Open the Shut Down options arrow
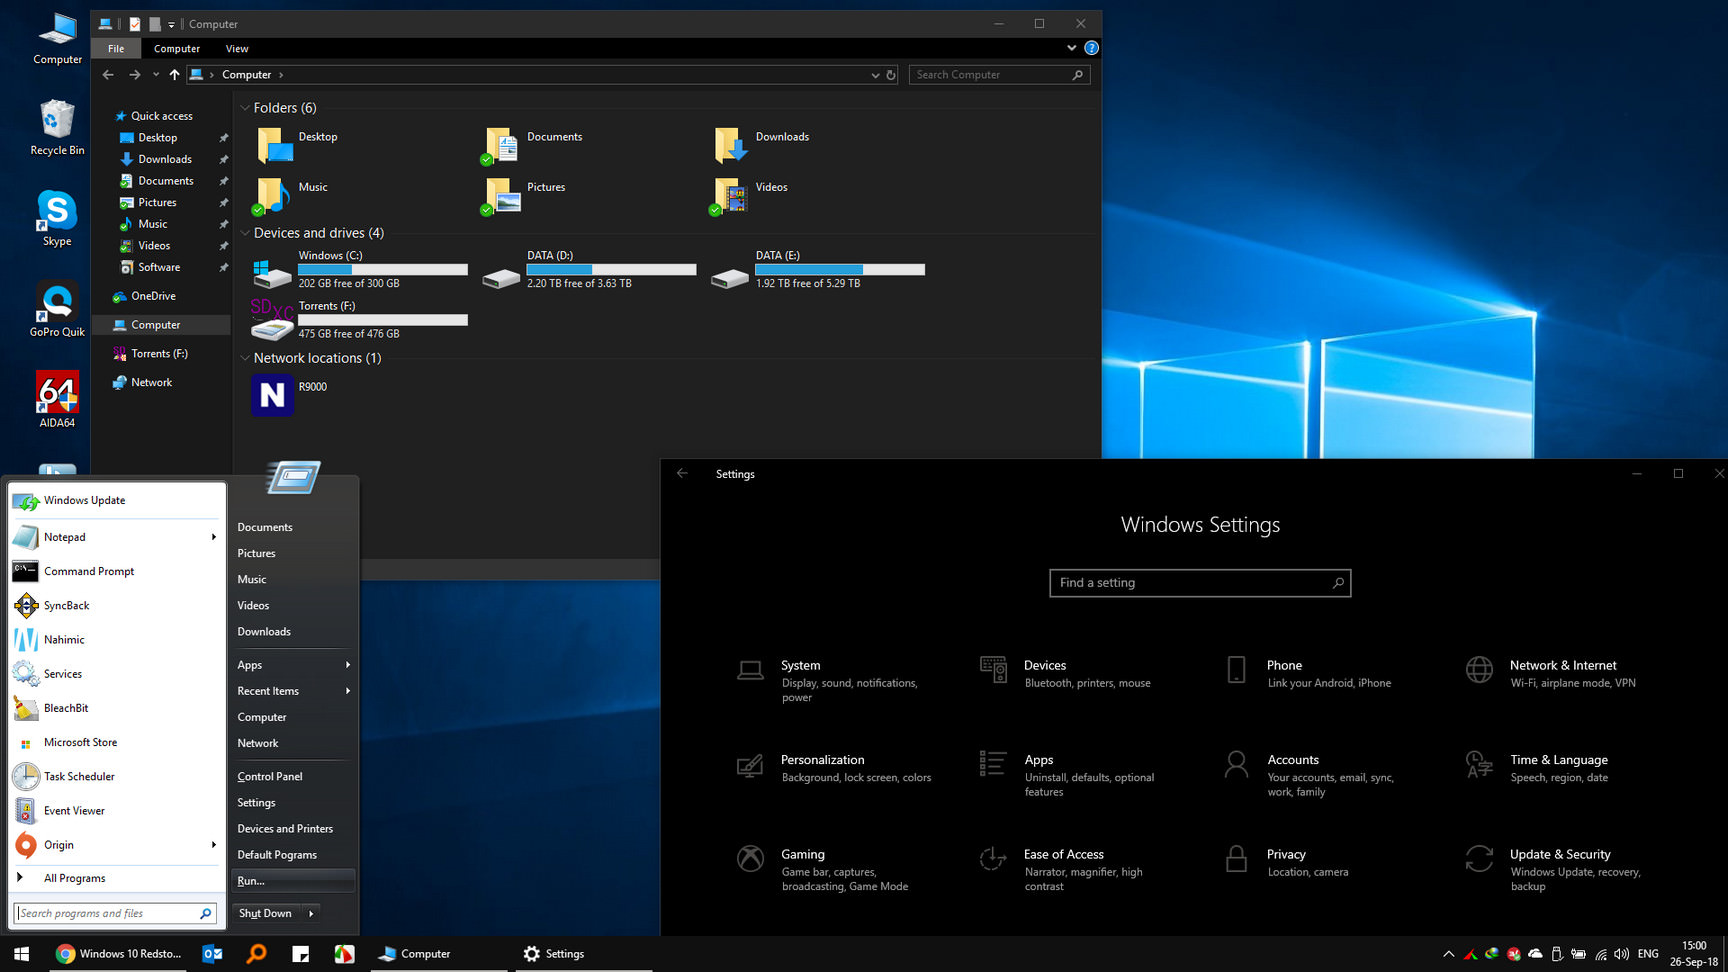 (311, 913)
